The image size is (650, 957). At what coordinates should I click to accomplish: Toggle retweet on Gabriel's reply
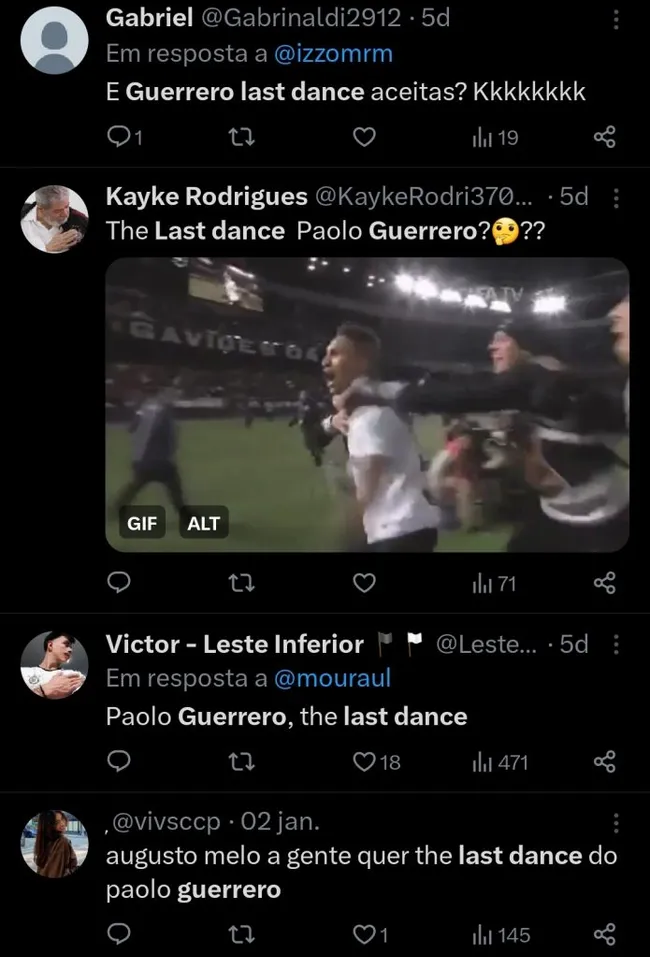click(x=241, y=138)
